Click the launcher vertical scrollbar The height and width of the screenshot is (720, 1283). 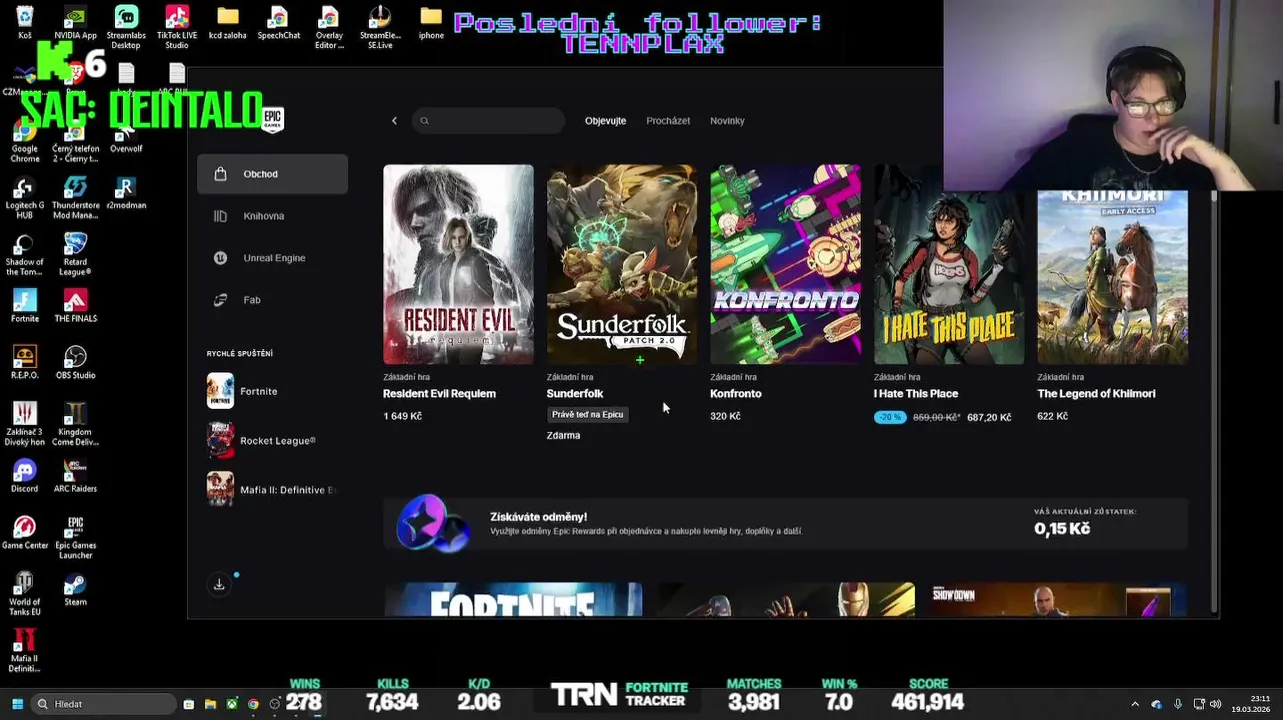[x=1214, y=400]
